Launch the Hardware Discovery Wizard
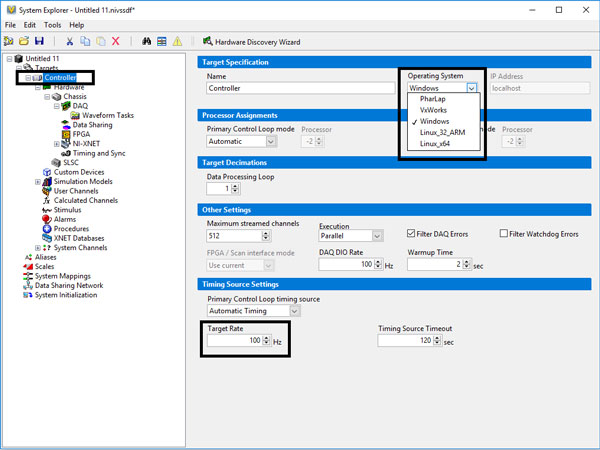Viewport: 600px width, 450px height. (250, 41)
